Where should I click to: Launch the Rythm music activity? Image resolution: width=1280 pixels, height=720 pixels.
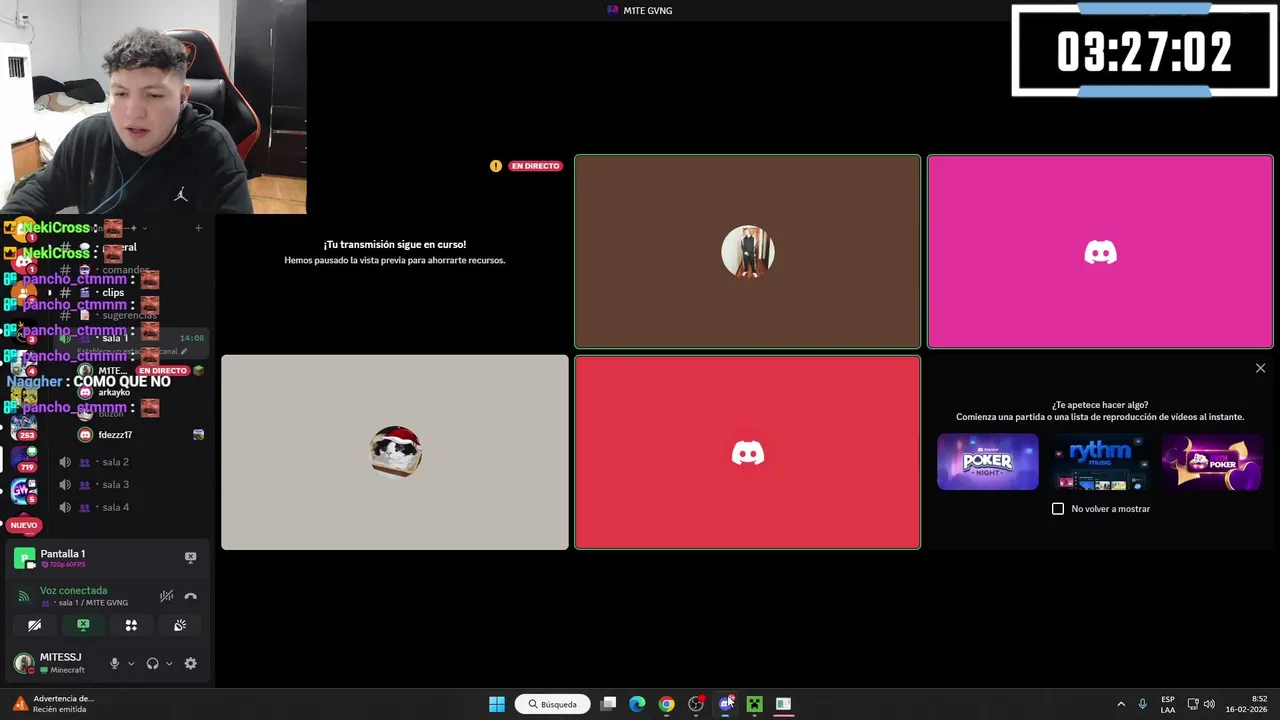click(1100, 462)
